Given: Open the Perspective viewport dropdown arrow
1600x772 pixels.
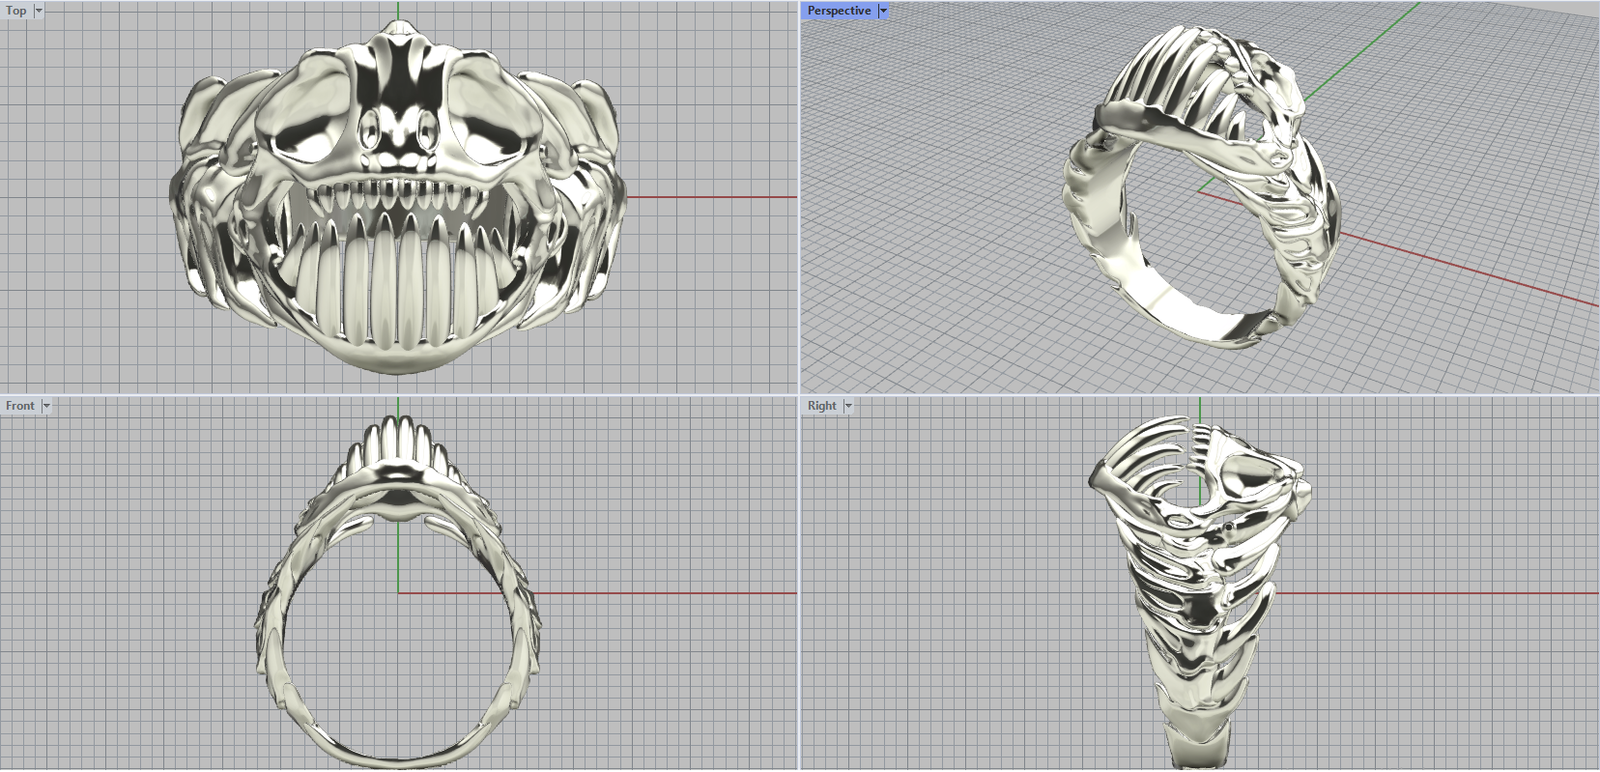Looking at the screenshot, I should (x=883, y=11).
